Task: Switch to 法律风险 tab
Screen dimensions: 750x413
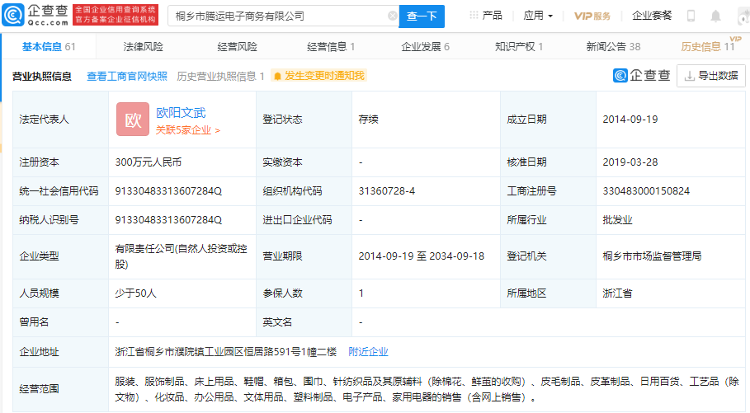Action: (143, 46)
